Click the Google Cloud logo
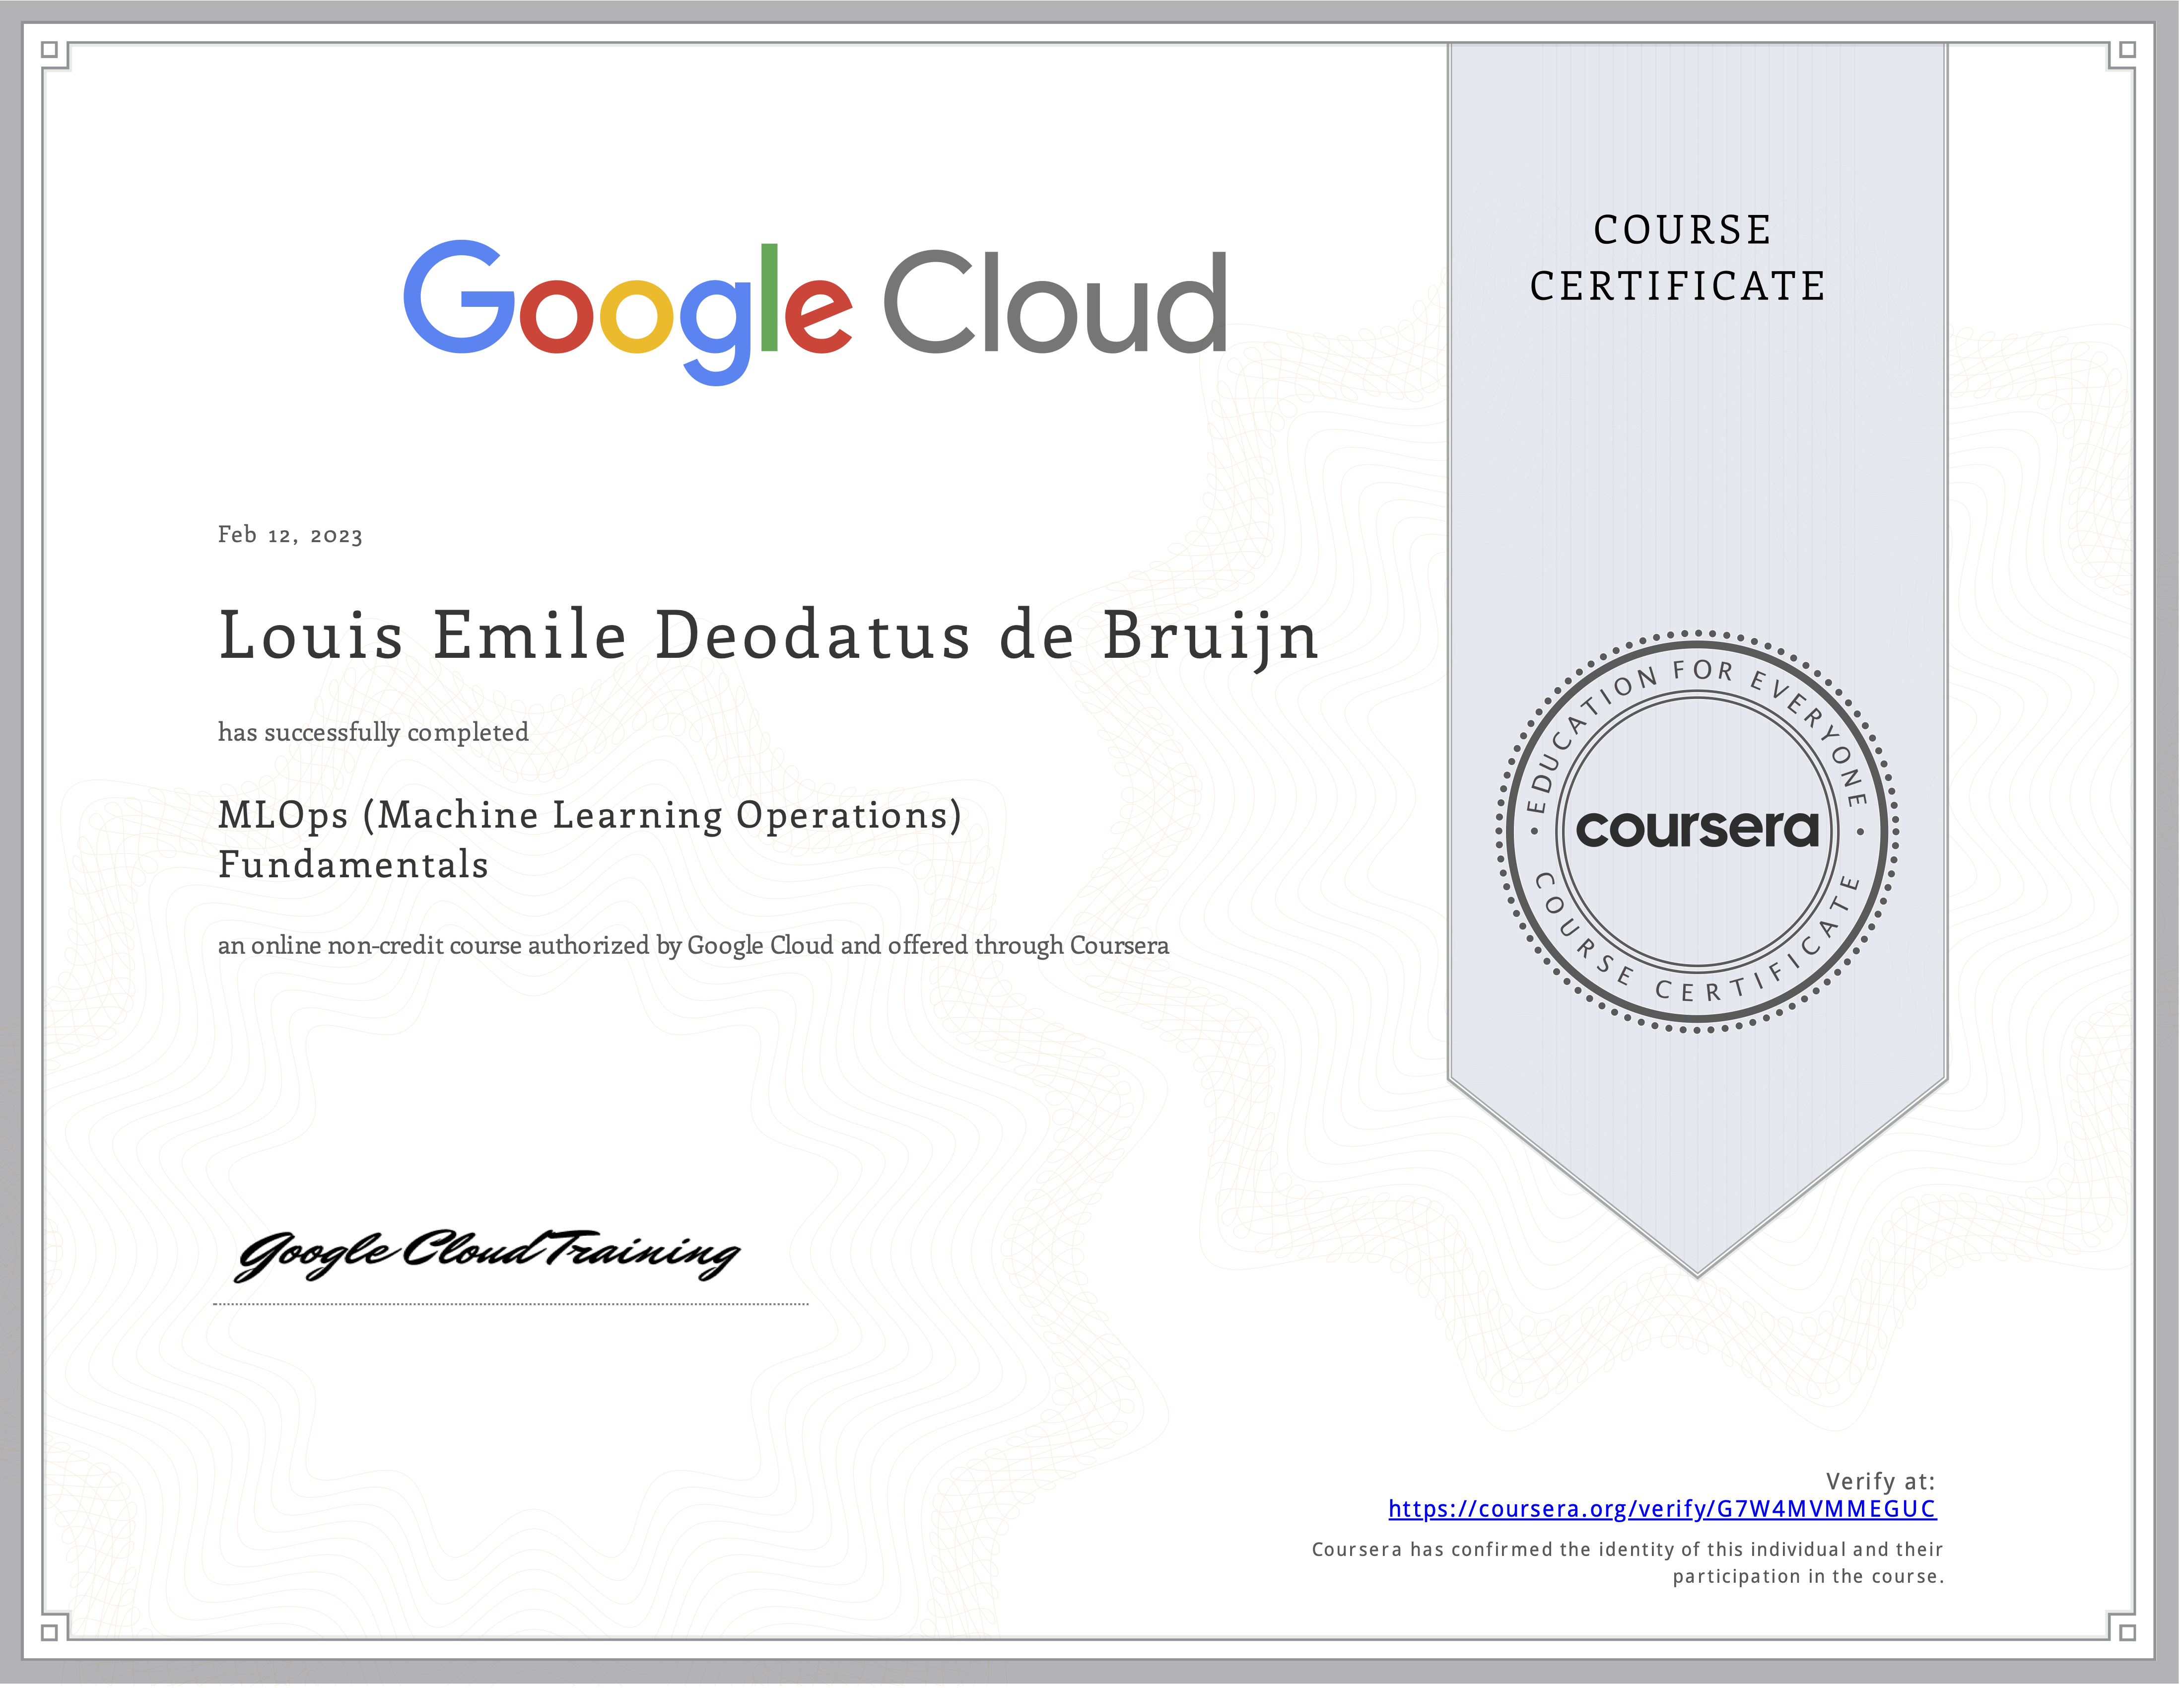Screen dimensions: 2184x1688 point(816,312)
